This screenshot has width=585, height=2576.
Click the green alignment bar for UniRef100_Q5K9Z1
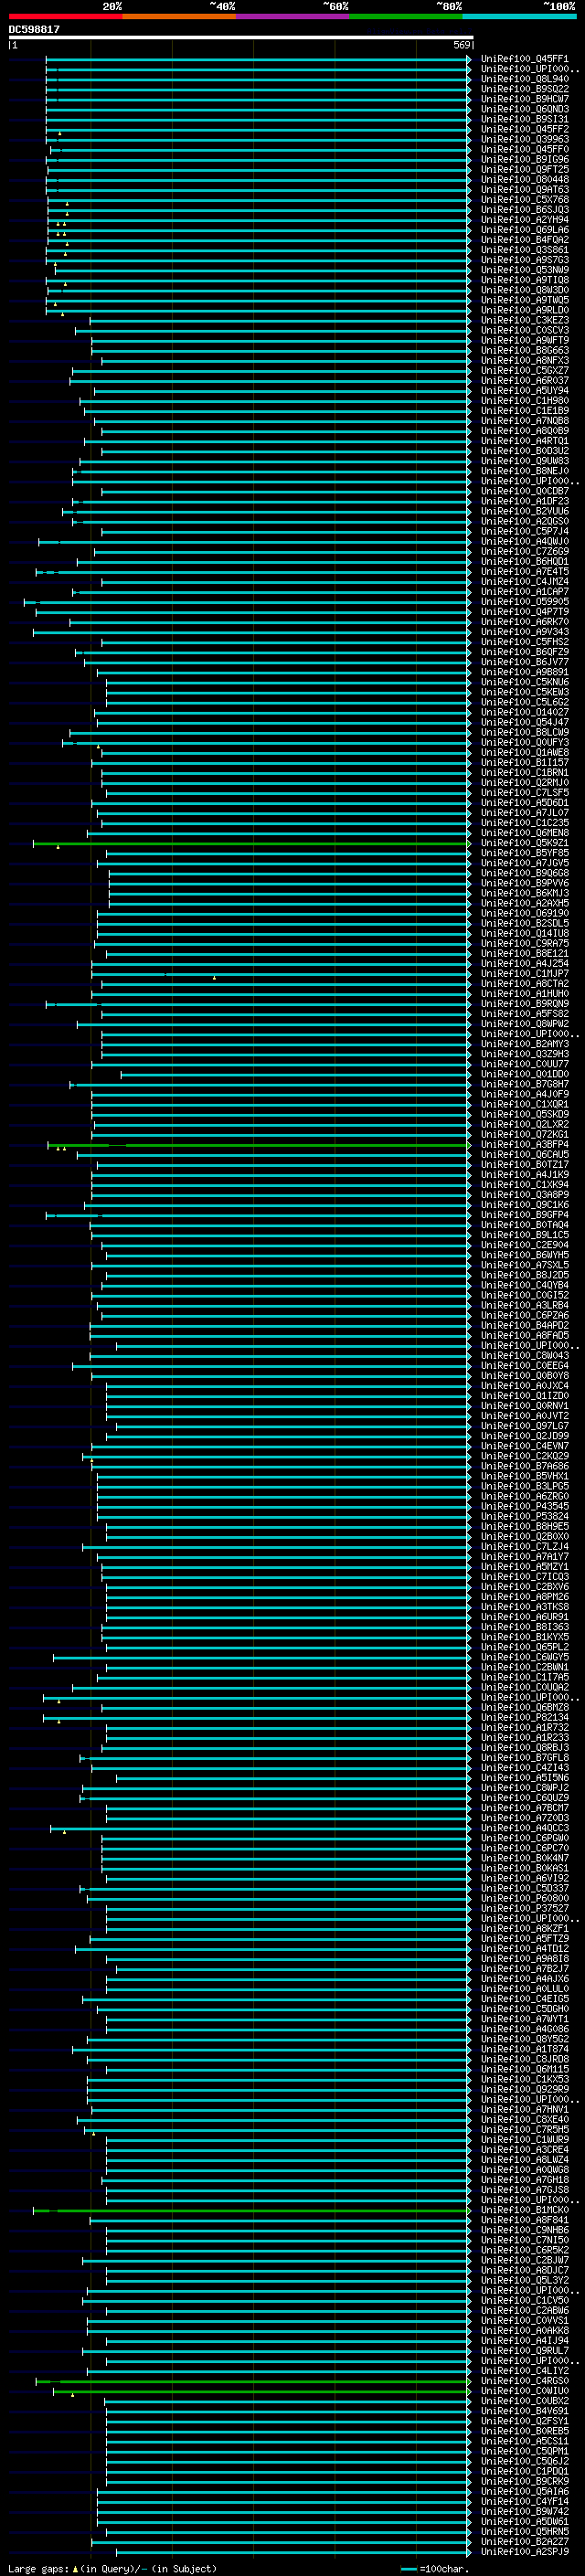pos(251,843)
